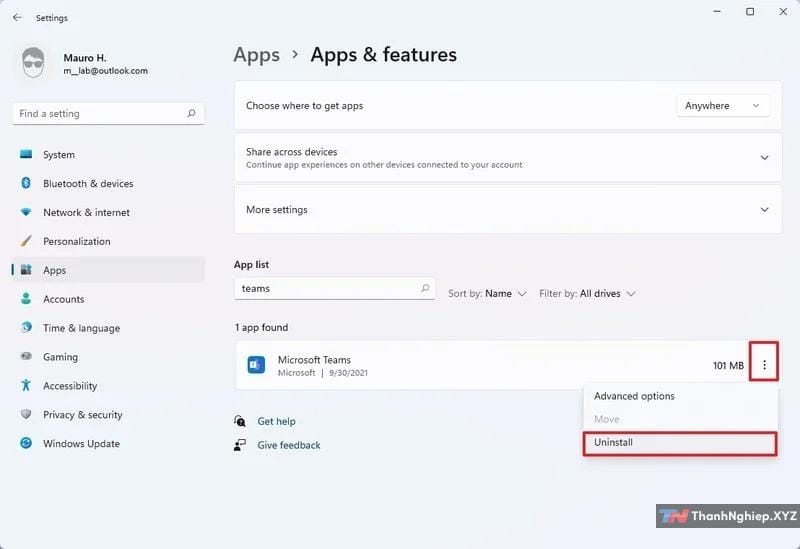The height and width of the screenshot is (549, 800).
Task: Click the m_lab@outlook.com account email
Action: pyautogui.click(x=106, y=71)
